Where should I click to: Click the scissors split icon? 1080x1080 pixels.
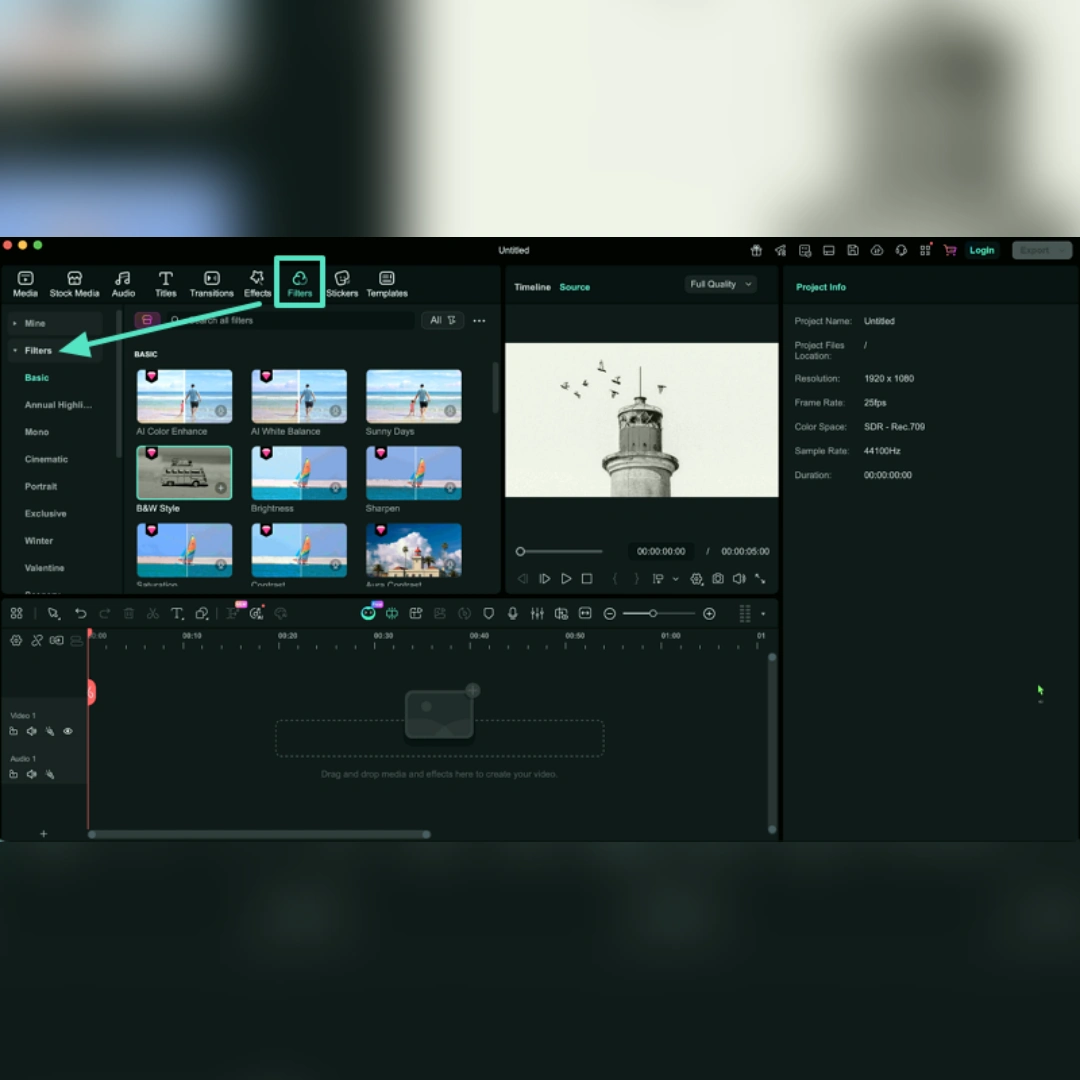(153, 614)
